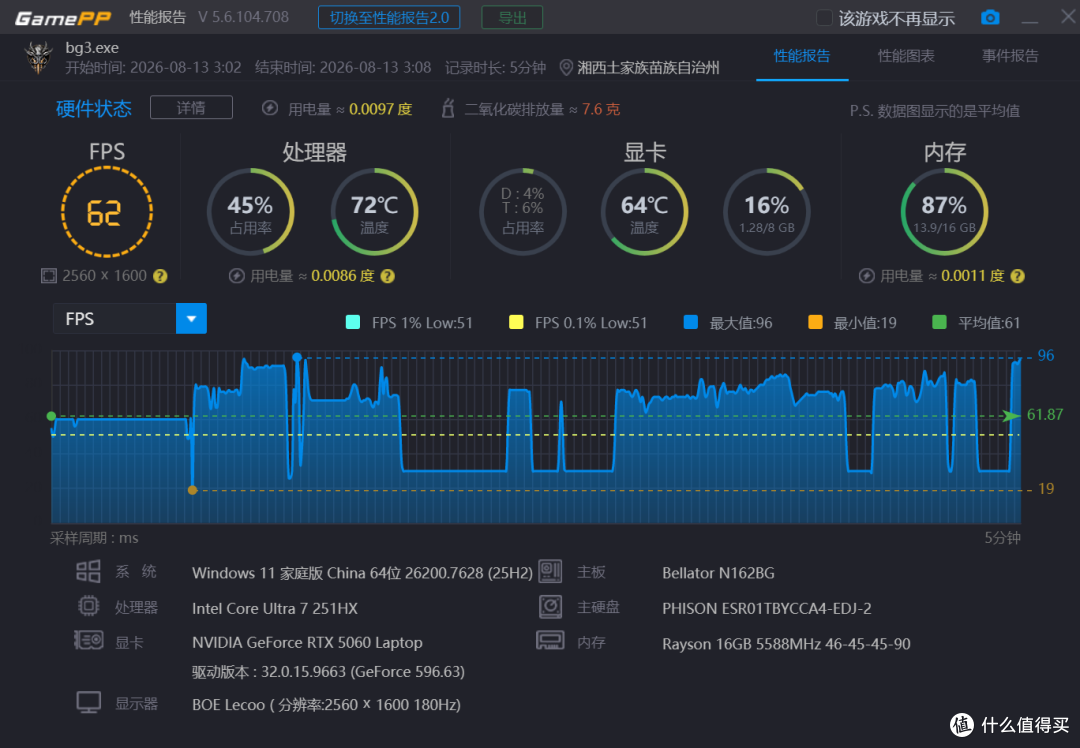Click the GPU 64℃ temperature gauge

[644, 212]
